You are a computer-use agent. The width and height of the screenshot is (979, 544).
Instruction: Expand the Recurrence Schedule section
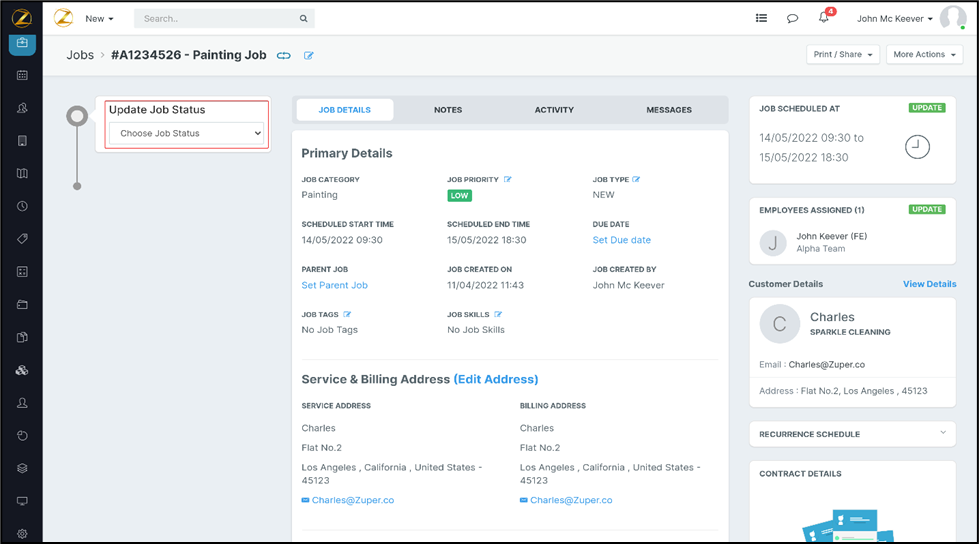943,433
